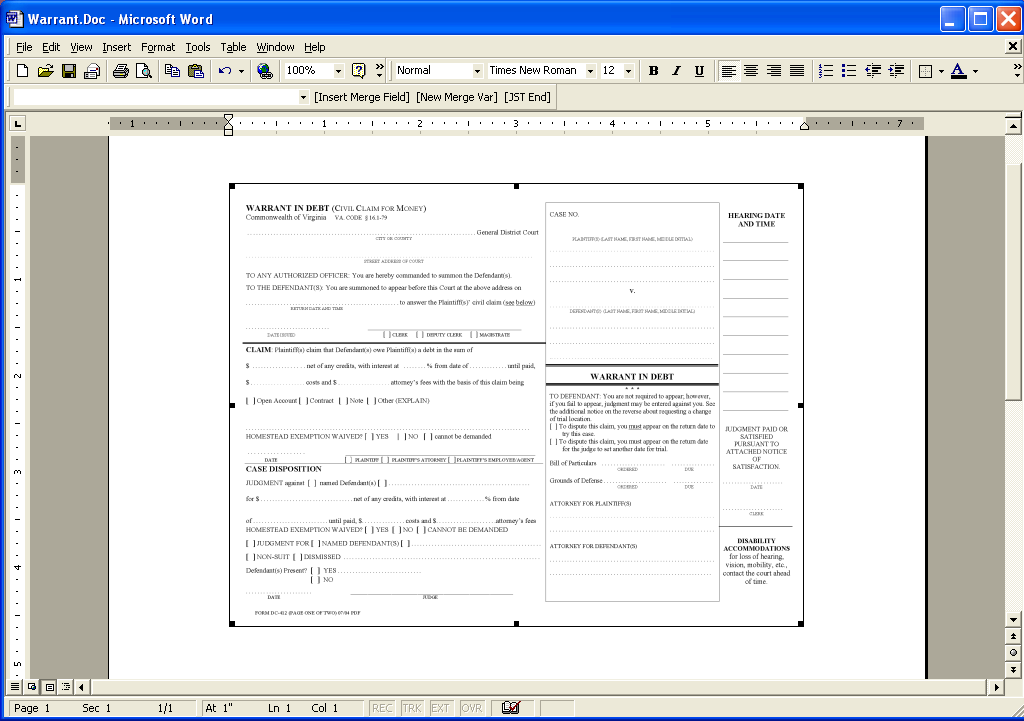Click the Numbering list icon
The width and height of the screenshot is (1024, 721).
826,71
